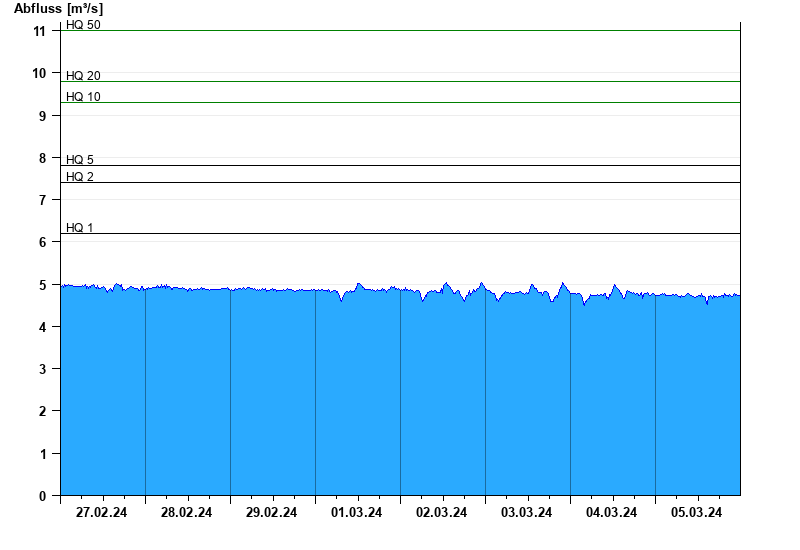Click the y-axis value 6
The image size is (800, 550).
click(x=42, y=242)
